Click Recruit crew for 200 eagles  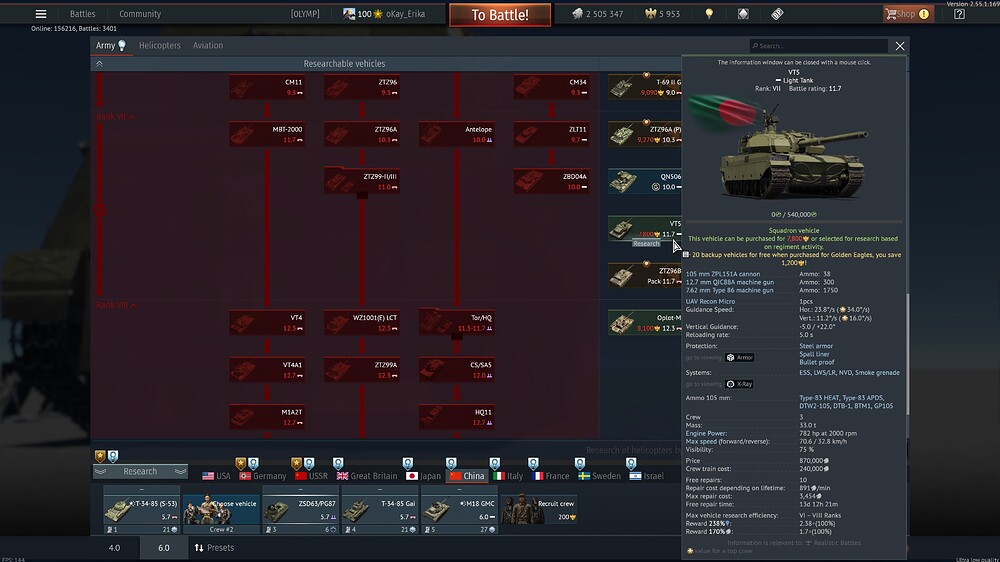tap(540, 510)
